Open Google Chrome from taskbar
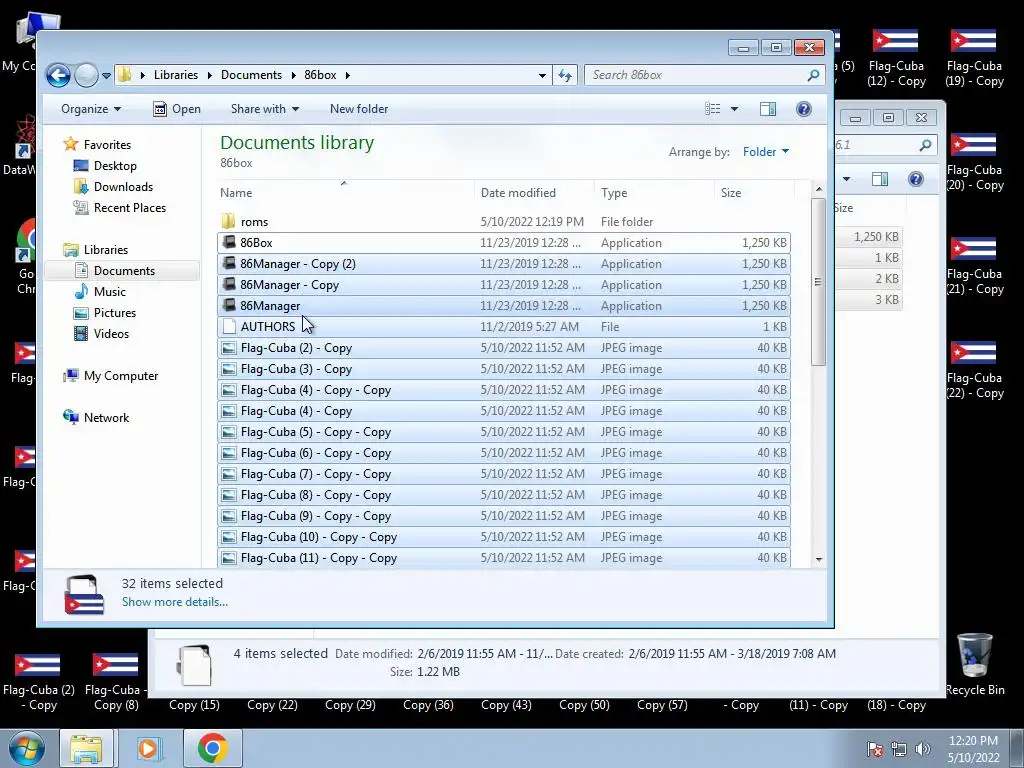 (212, 748)
